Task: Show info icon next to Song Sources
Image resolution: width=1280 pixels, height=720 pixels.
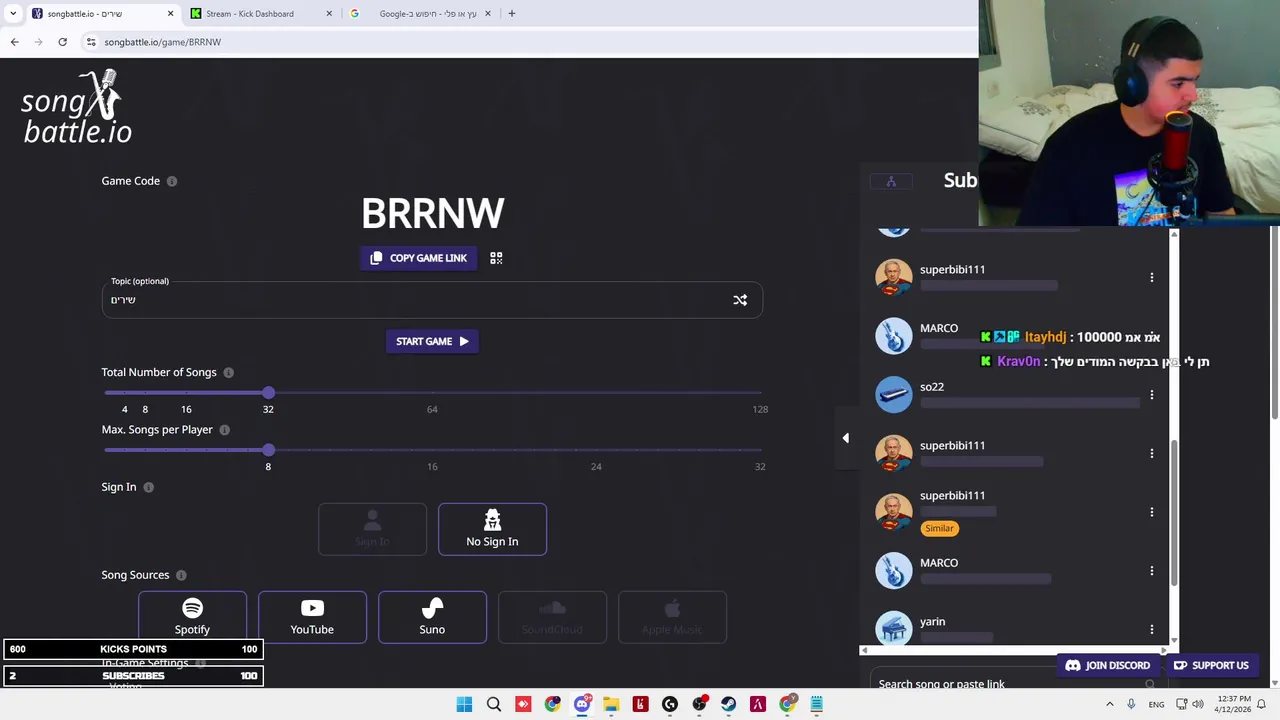Action: [x=181, y=575]
